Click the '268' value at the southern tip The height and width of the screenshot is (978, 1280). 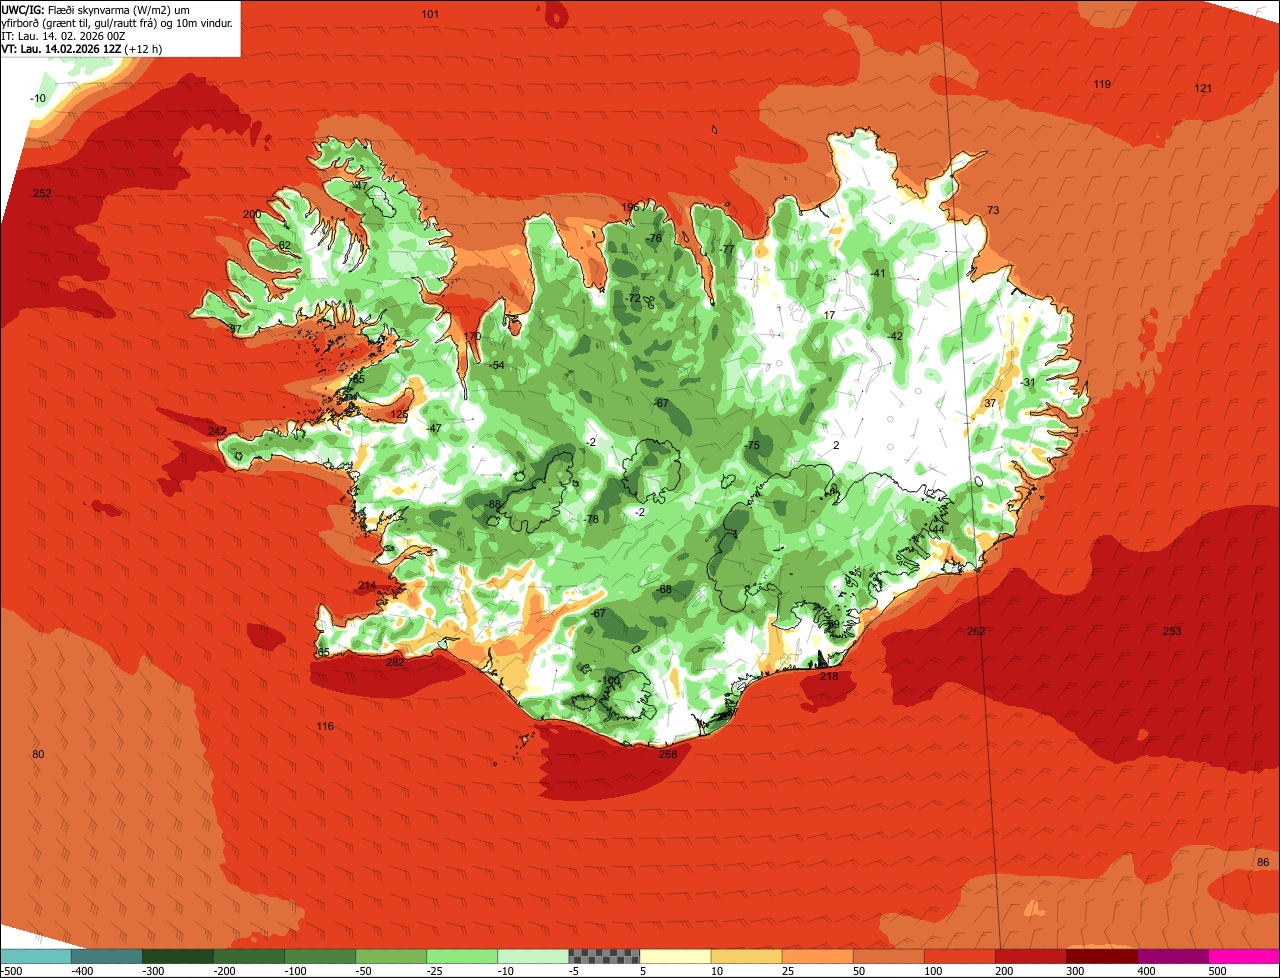pos(668,754)
